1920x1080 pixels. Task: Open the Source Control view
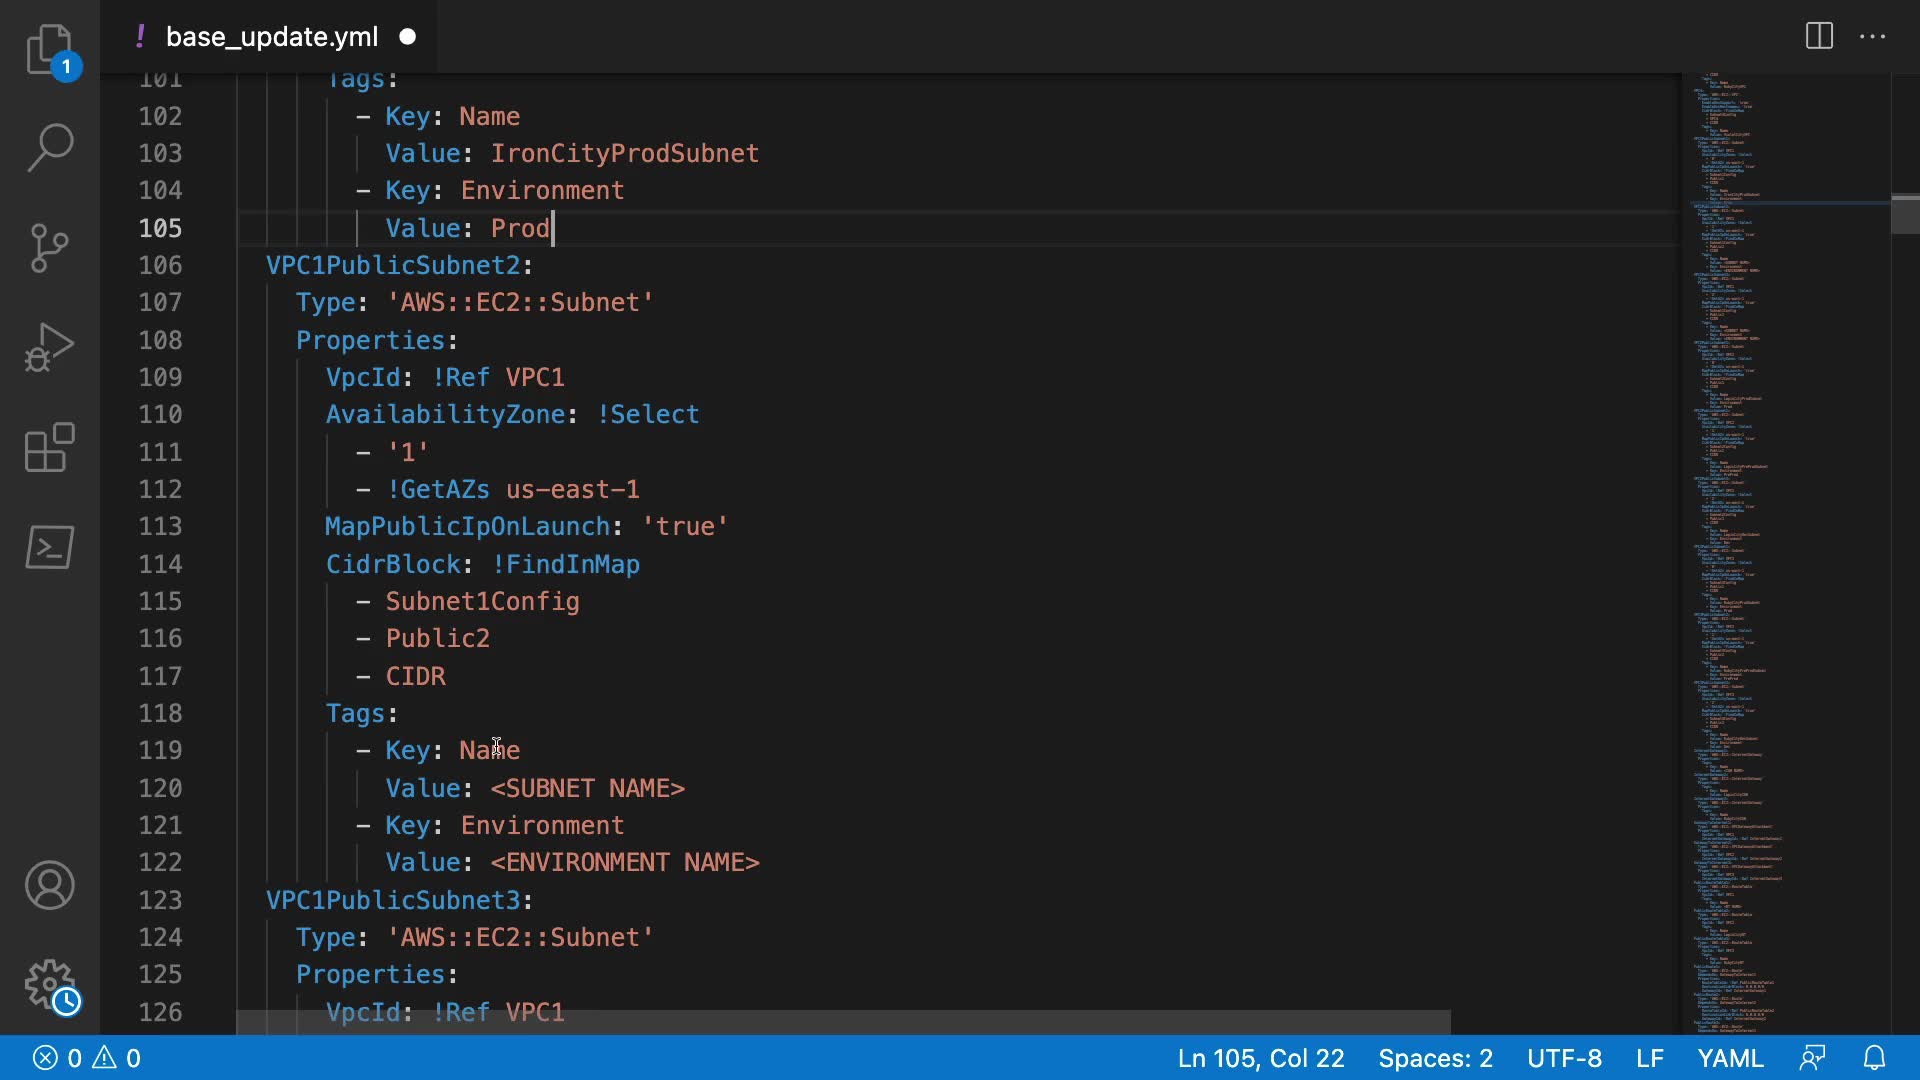(49, 247)
